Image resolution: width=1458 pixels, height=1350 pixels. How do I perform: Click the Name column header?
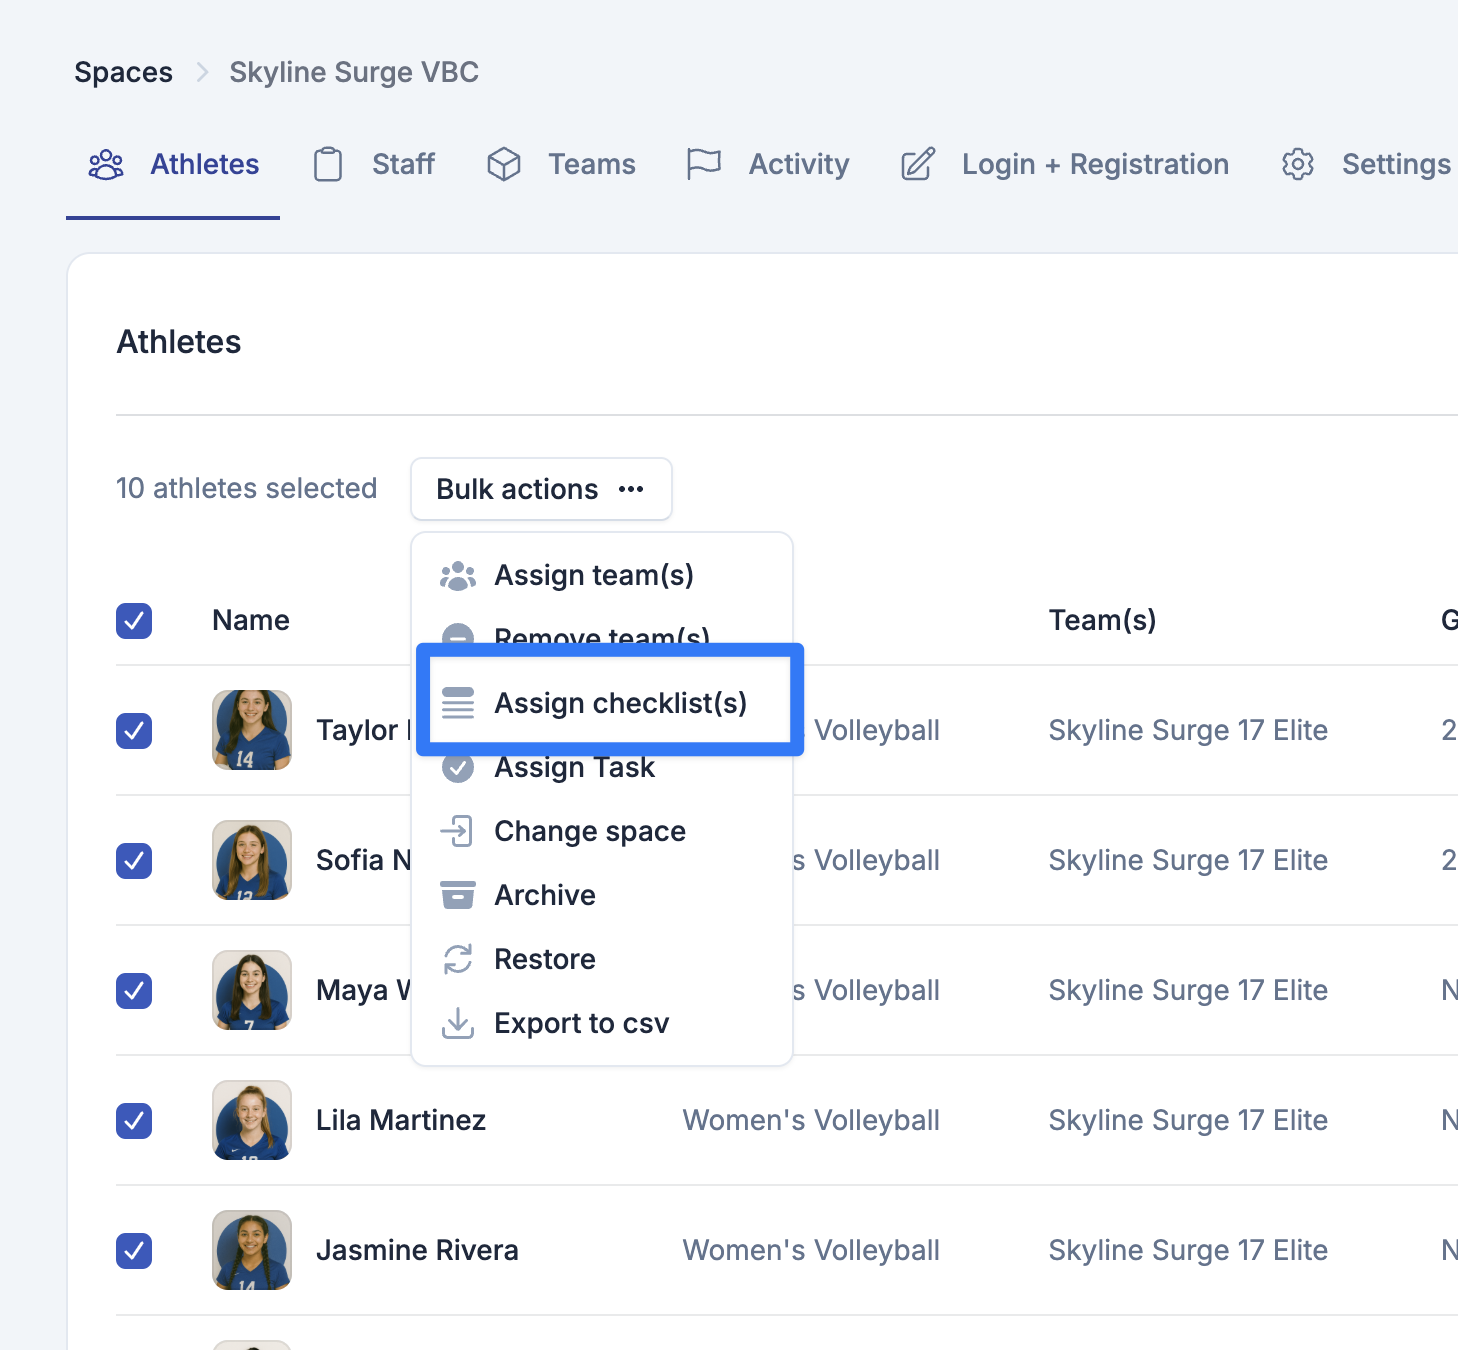[x=251, y=620]
